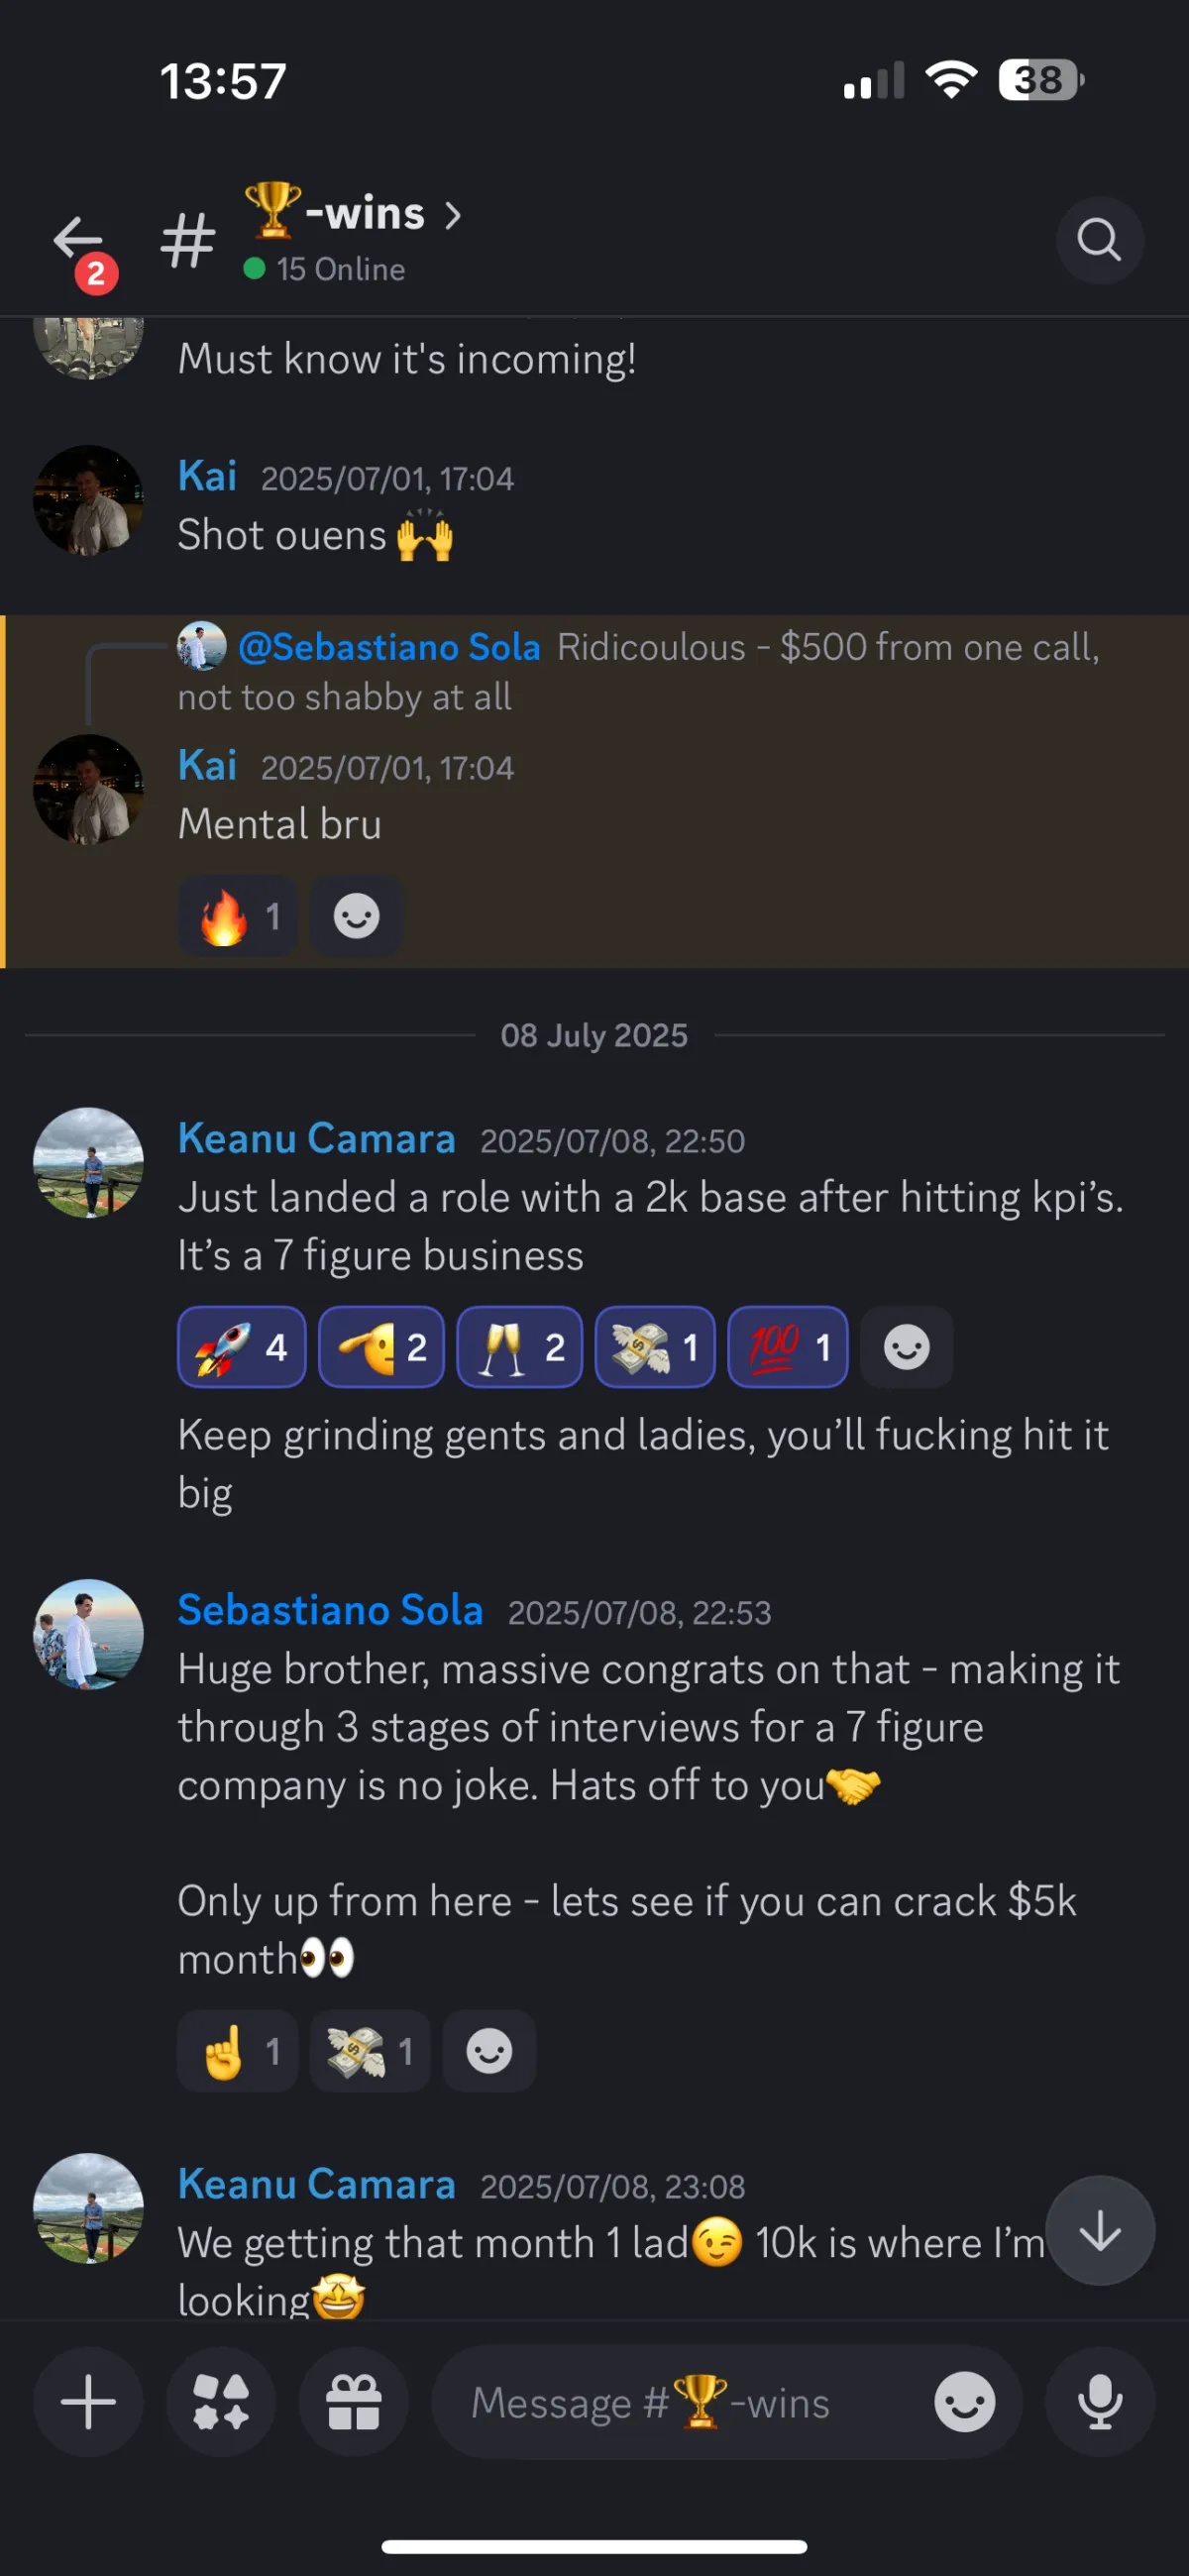Jump to latest messages arrow
The image size is (1189, 2576).
1099,2231
